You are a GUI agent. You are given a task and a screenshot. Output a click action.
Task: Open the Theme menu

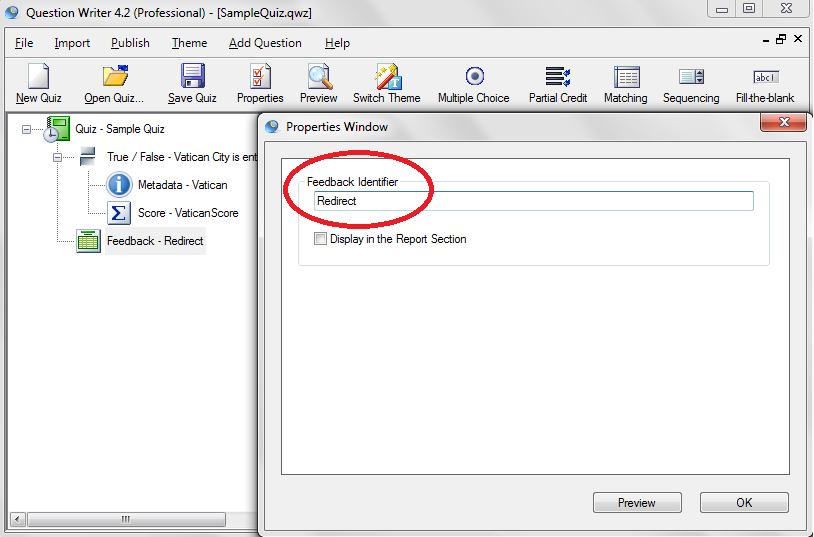(x=189, y=43)
